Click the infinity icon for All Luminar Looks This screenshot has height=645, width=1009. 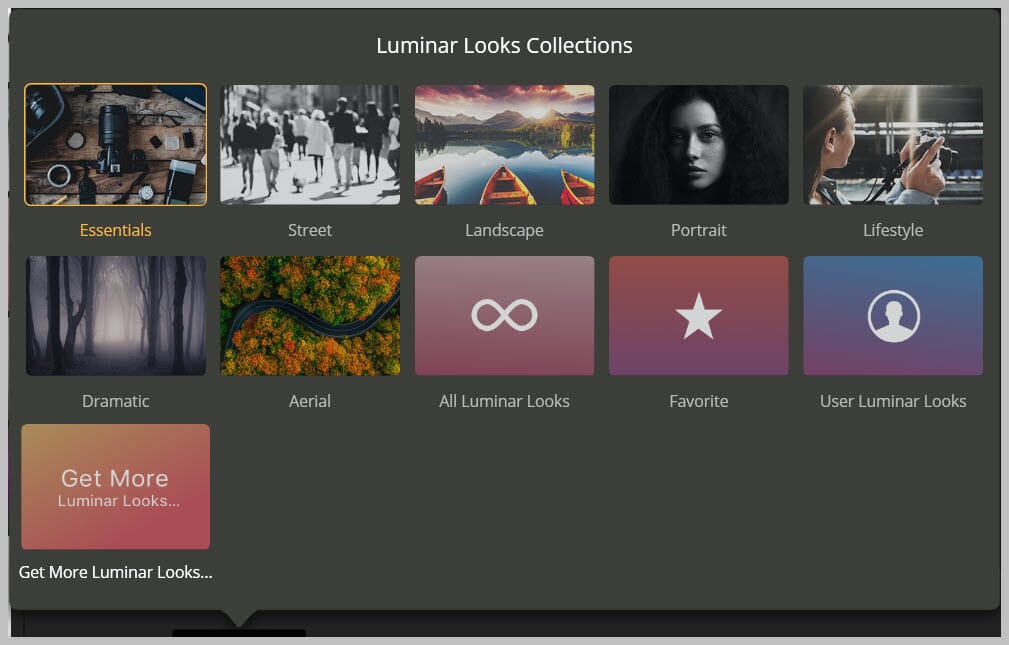coord(504,315)
